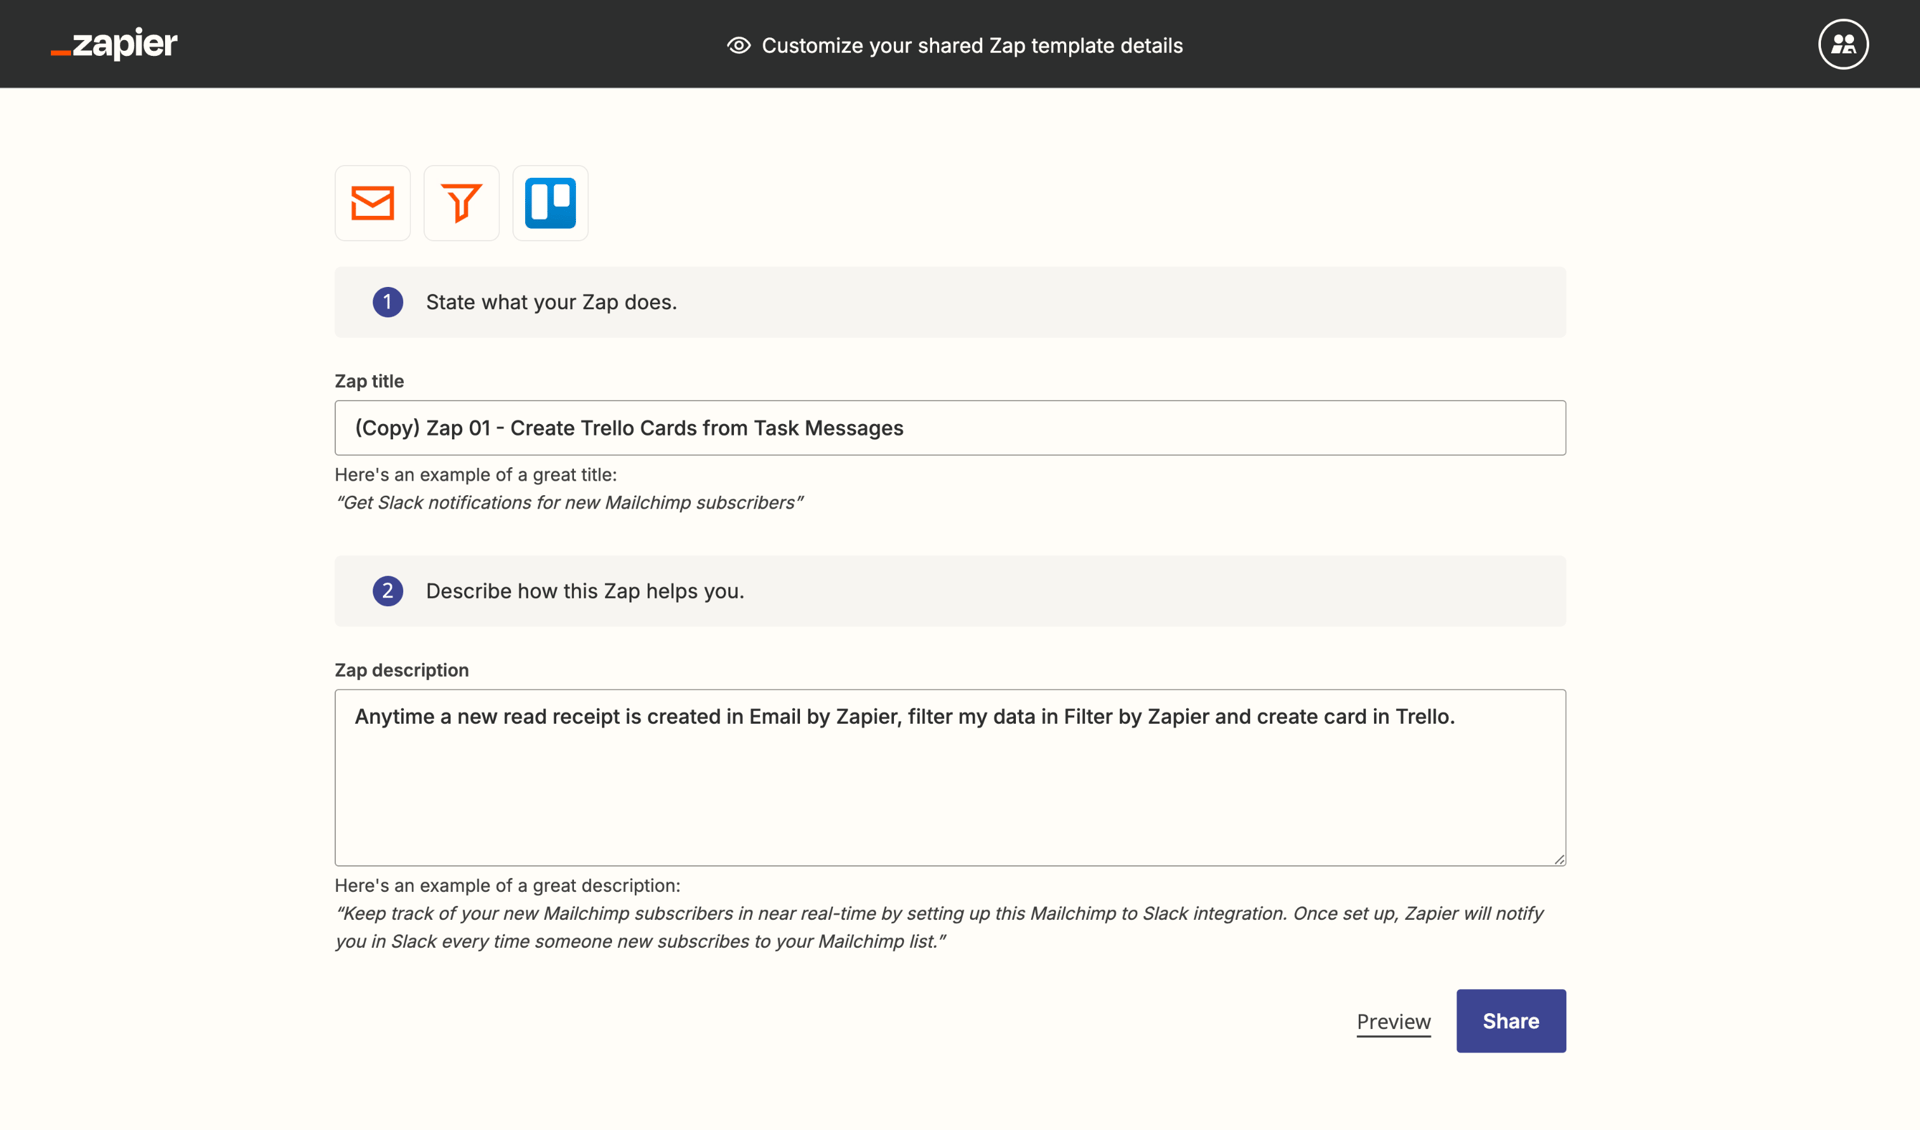Viewport: 1920px width, 1130px height.
Task: Click the envelope inside the Email by Zapier tile
Action: click(372, 203)
